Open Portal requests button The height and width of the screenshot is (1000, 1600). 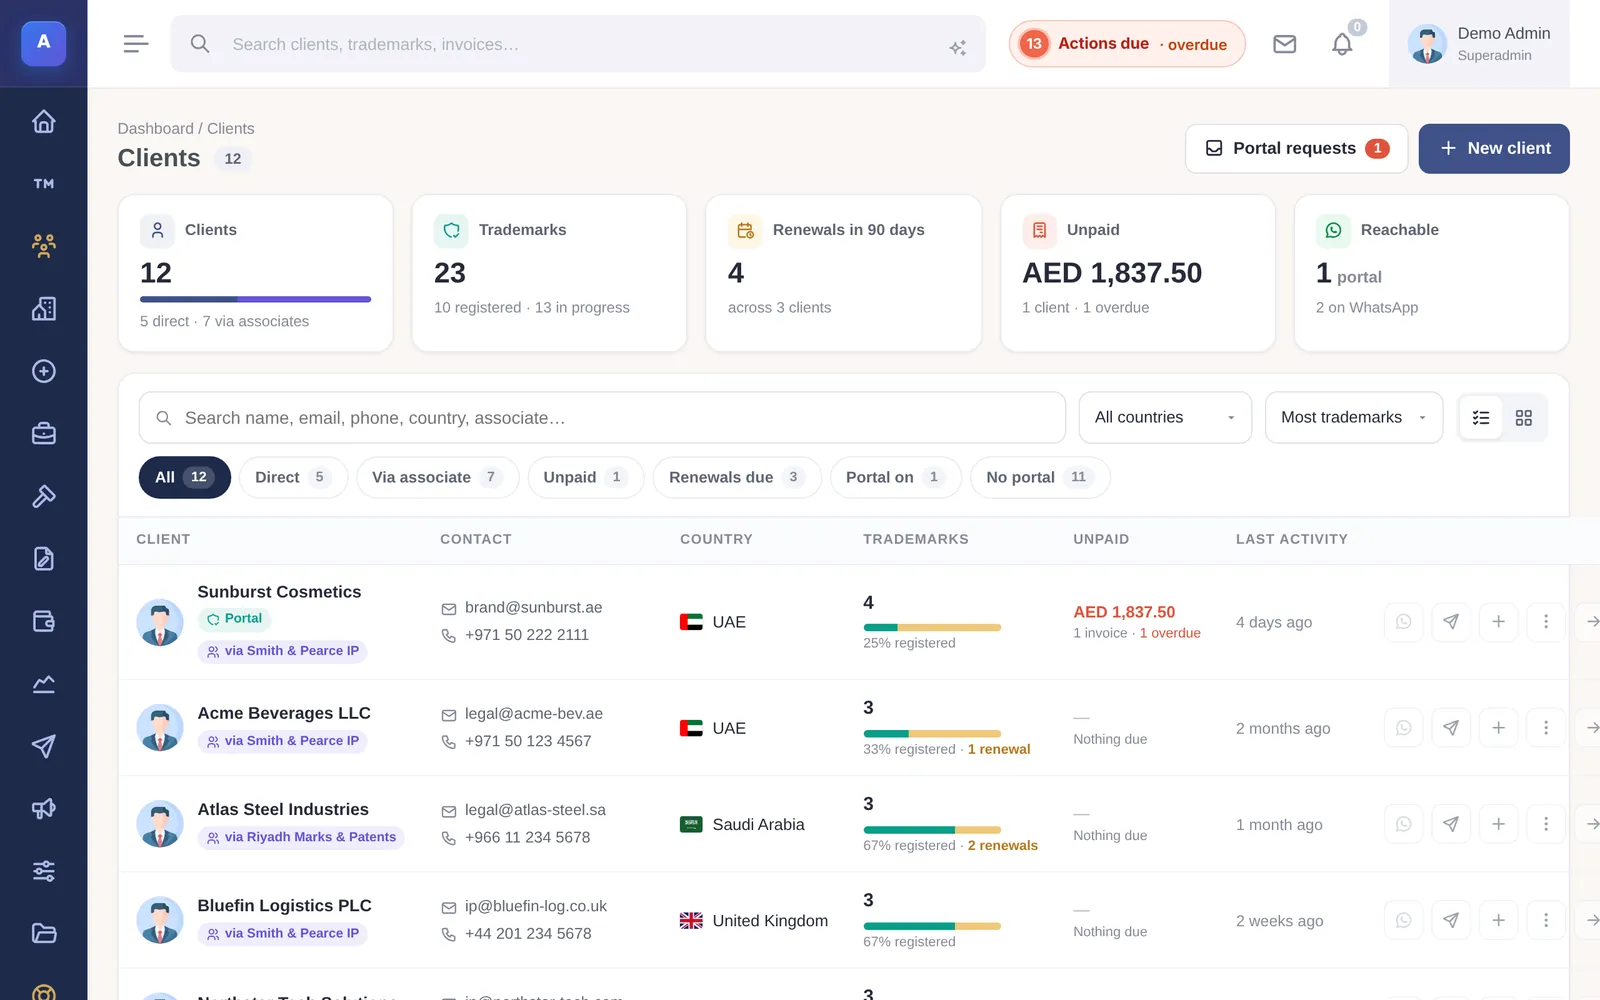[1296, 149]
